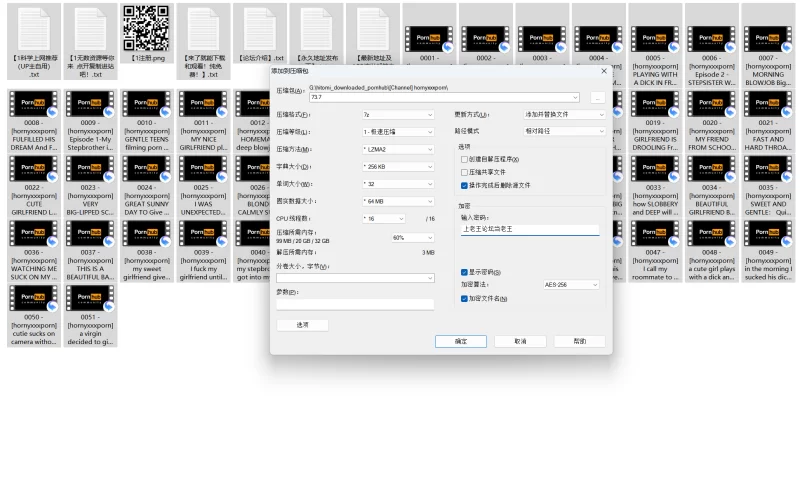Toggle 压缩共享文件 checkbox
The height and width of the screenshot is (479, 800).
(x=464, y=172)
